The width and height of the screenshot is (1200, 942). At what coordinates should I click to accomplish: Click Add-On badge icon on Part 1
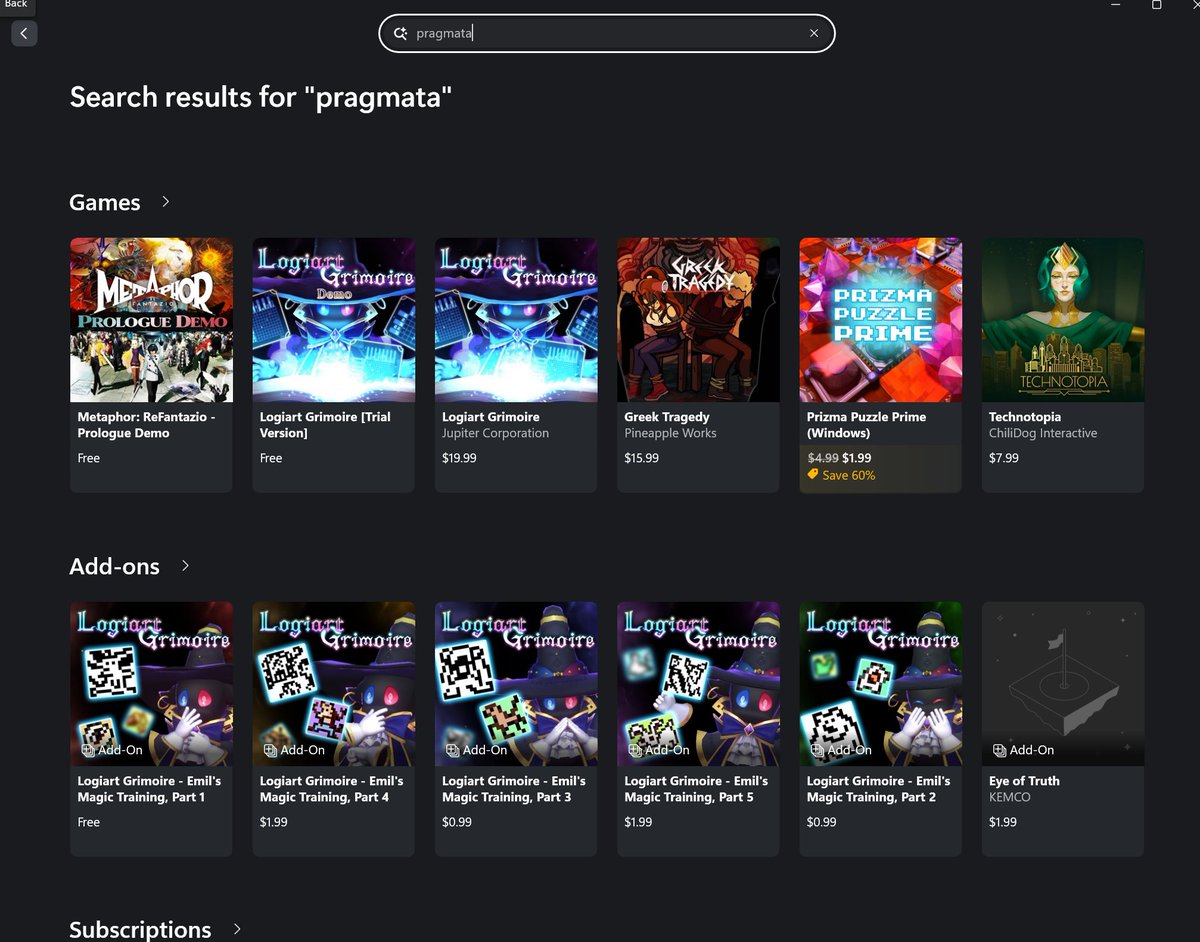87,750
